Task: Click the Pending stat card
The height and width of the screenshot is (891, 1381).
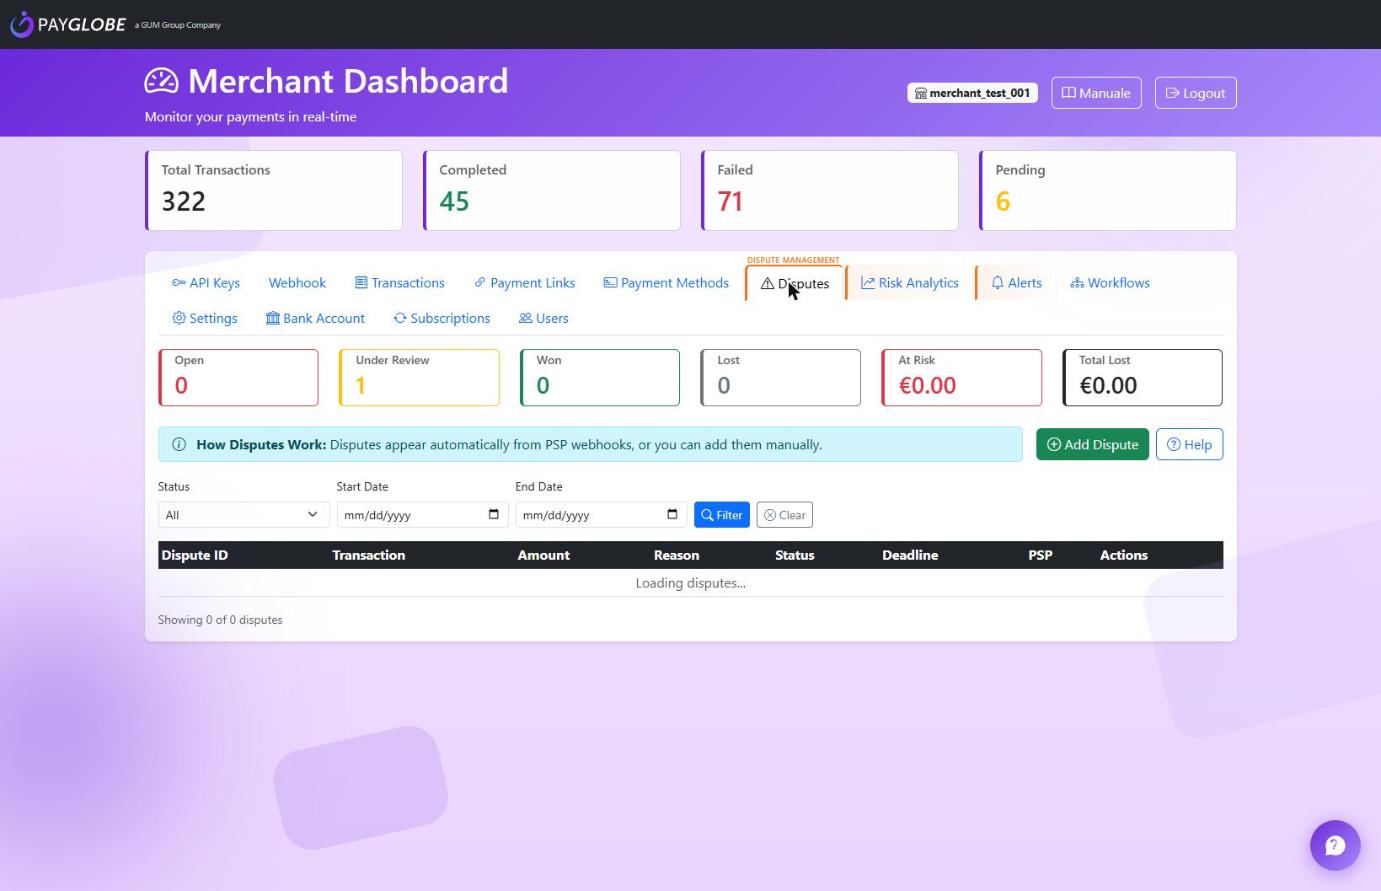Action: (x=1108, y=190)
